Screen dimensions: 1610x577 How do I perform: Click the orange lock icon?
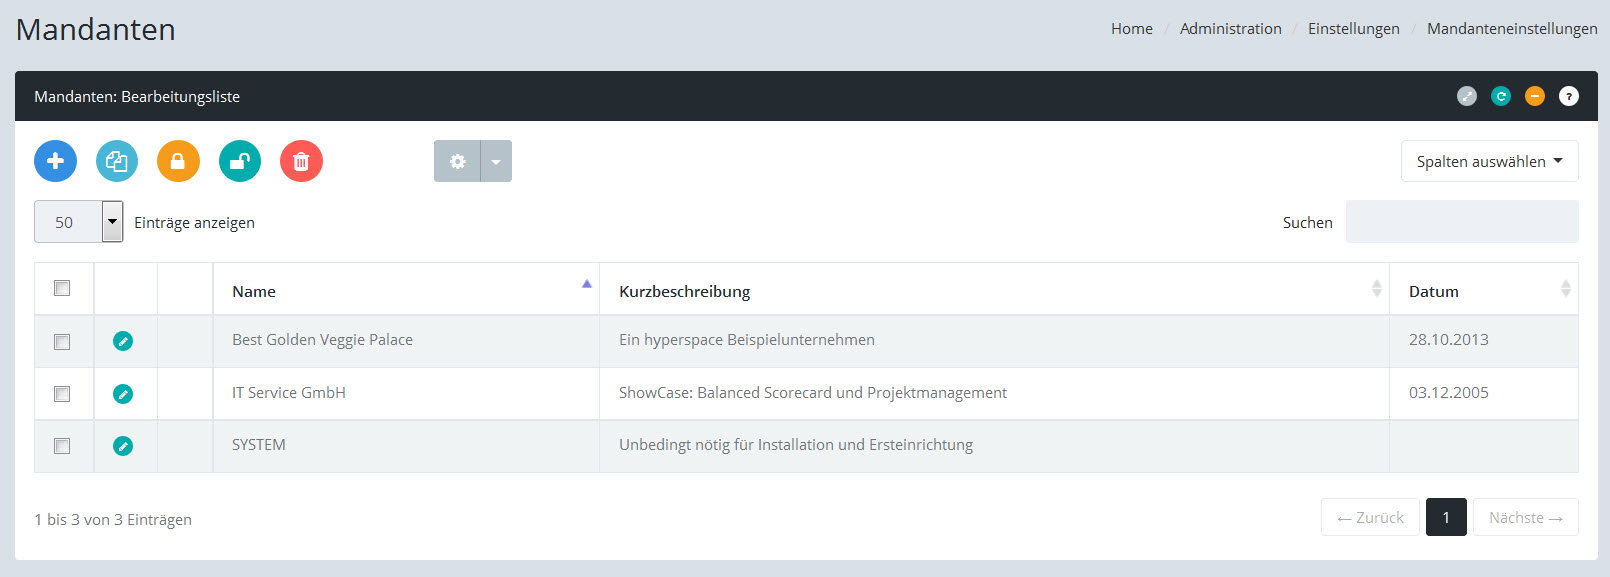(x=178, y=161)
